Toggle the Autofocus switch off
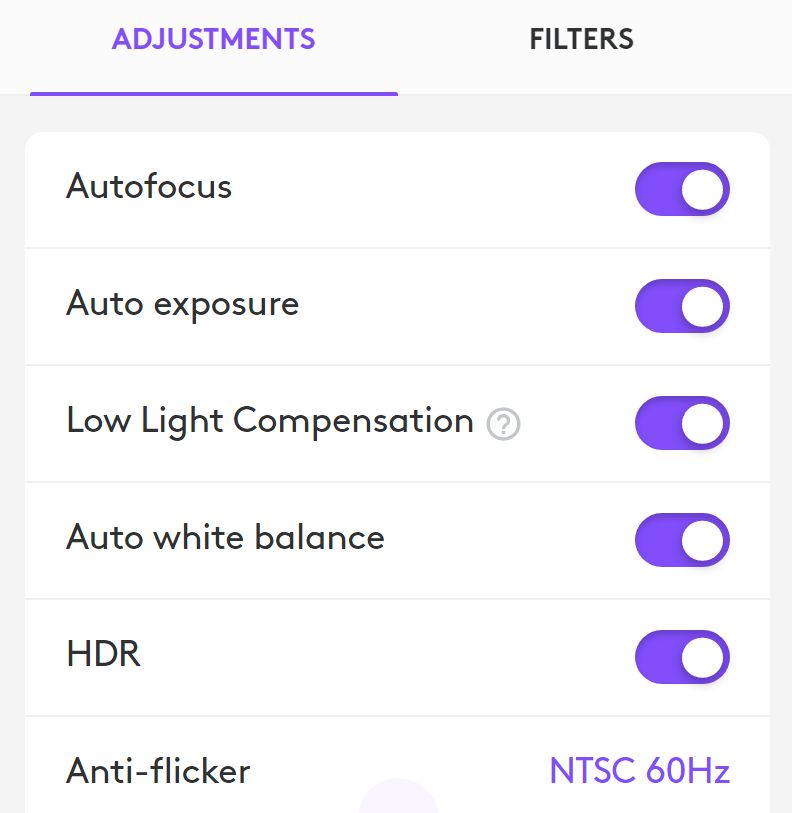 [682, 189]
